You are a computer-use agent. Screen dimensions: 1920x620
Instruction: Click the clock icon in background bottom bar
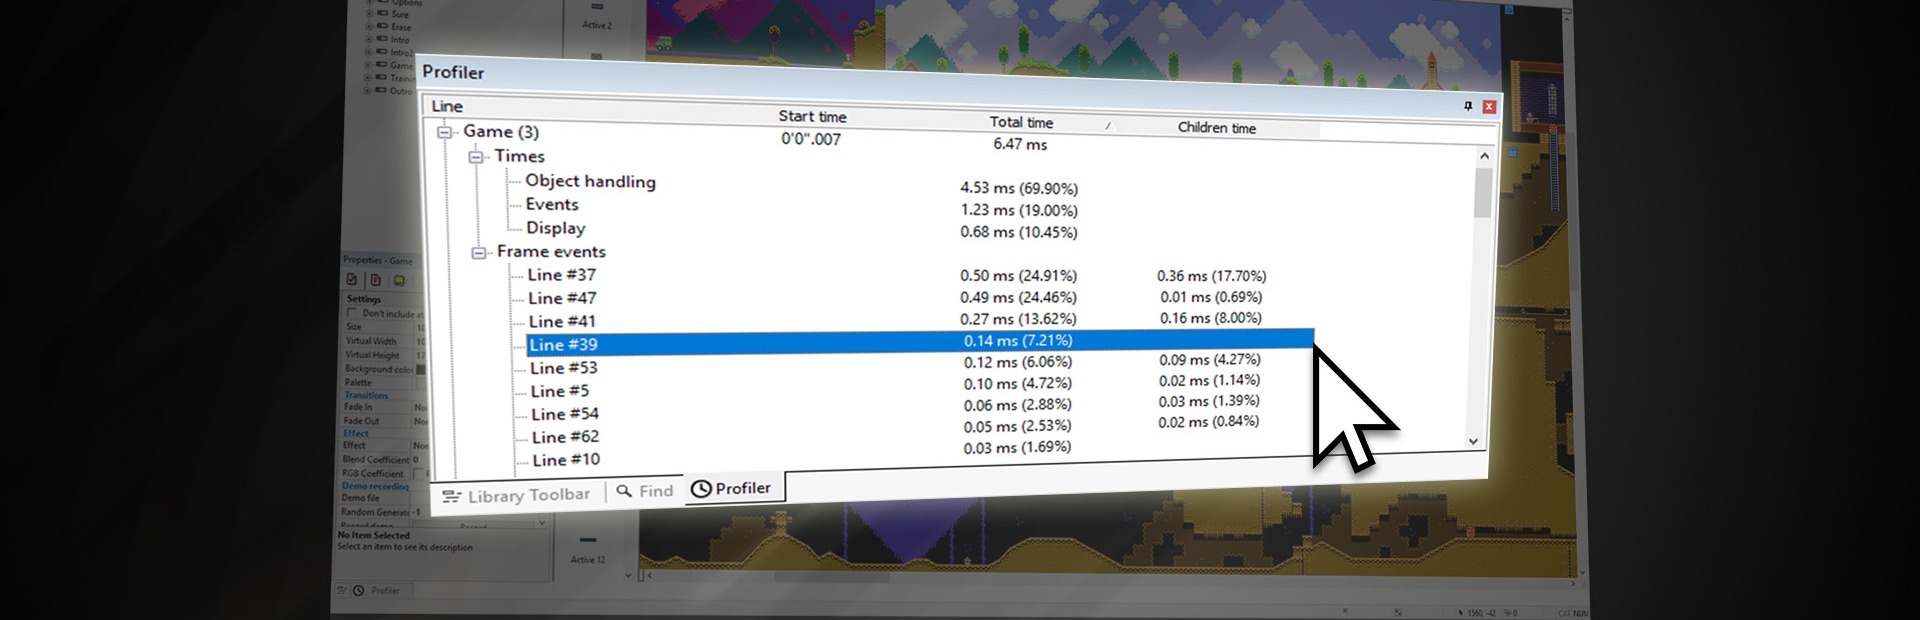point(359,591)
